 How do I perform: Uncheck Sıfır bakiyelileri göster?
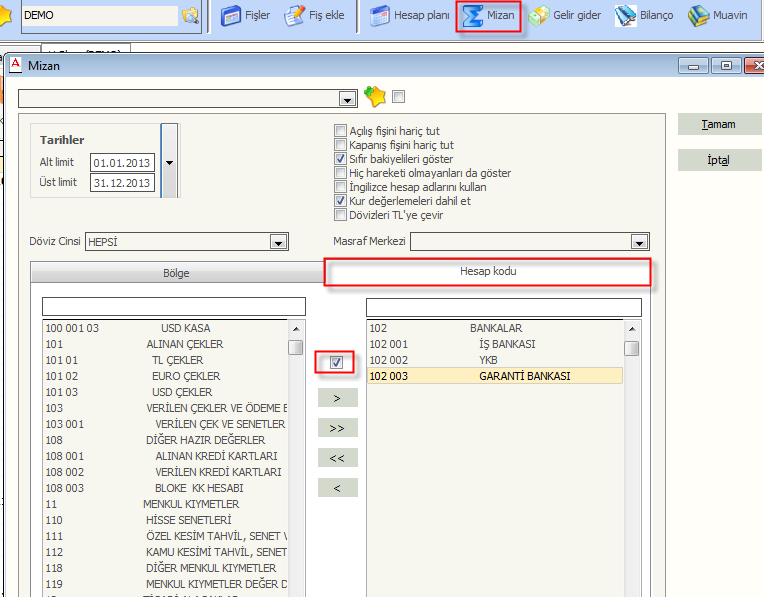(x=341, y=159)
